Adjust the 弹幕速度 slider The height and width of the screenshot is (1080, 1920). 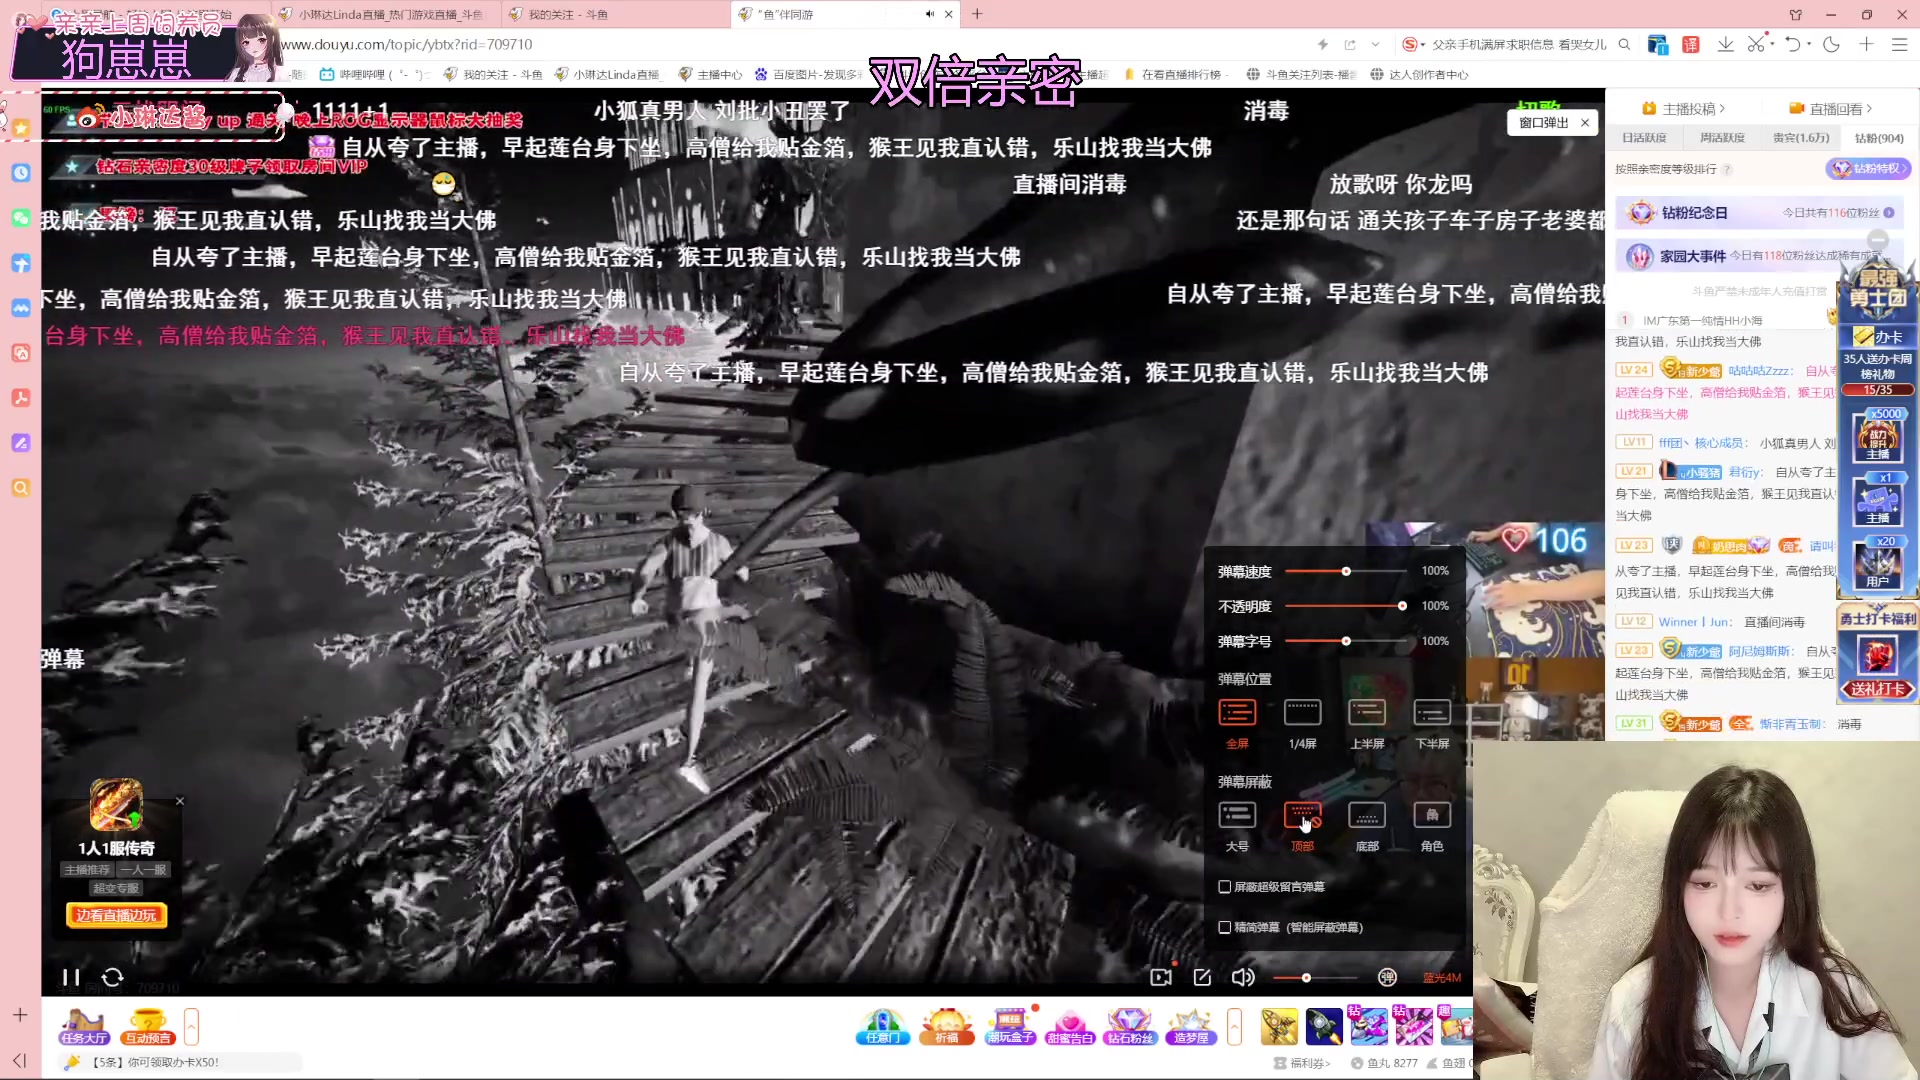pos(1346,571)
